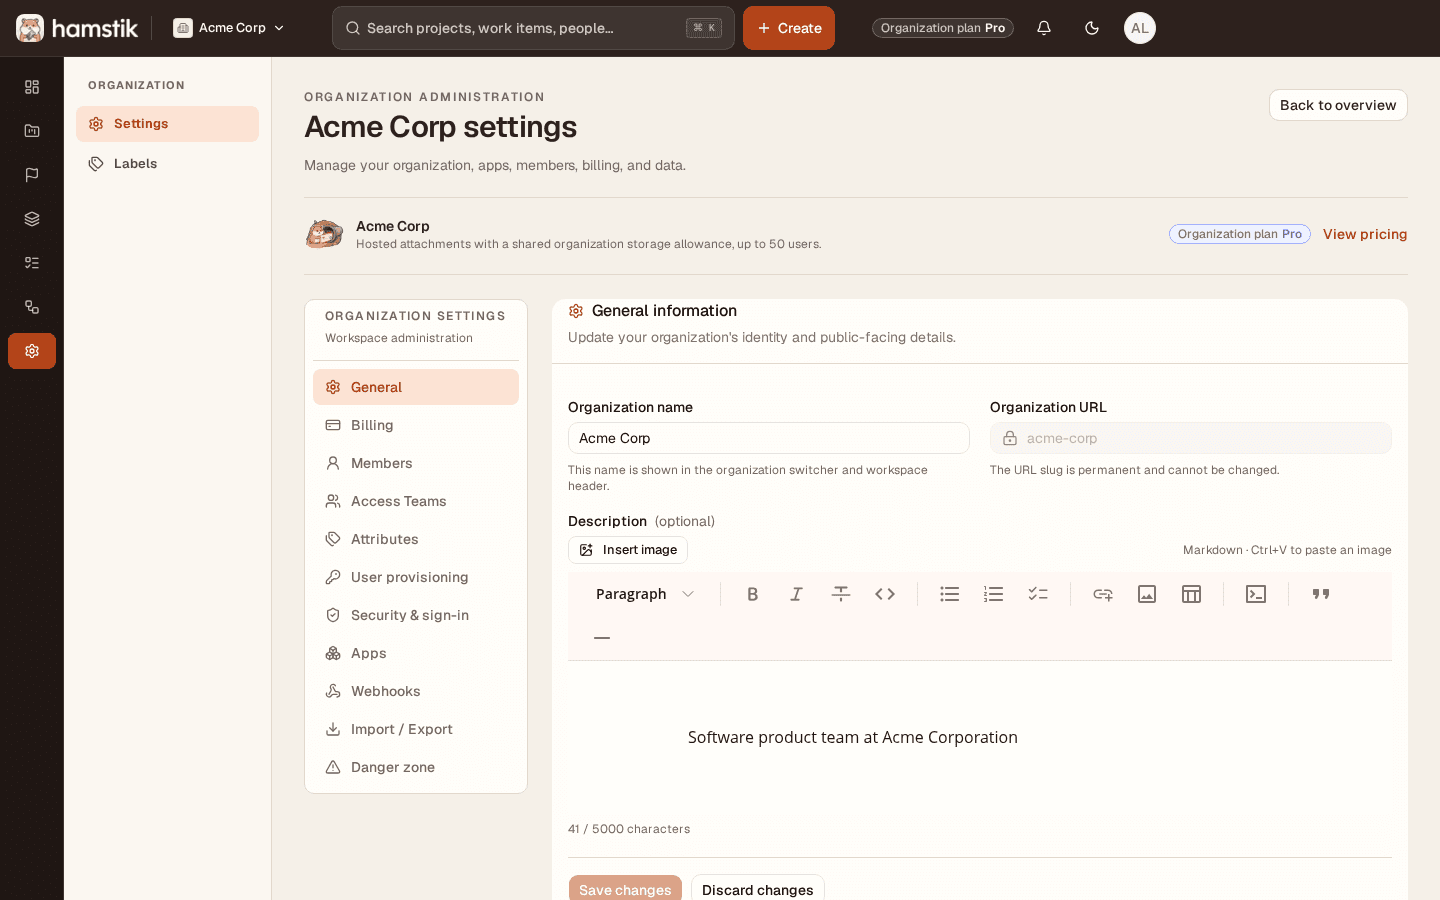Screen dimensions: 1440x900
Task: Add a blockquote with the quote icon
Action: click(1321, 594)
